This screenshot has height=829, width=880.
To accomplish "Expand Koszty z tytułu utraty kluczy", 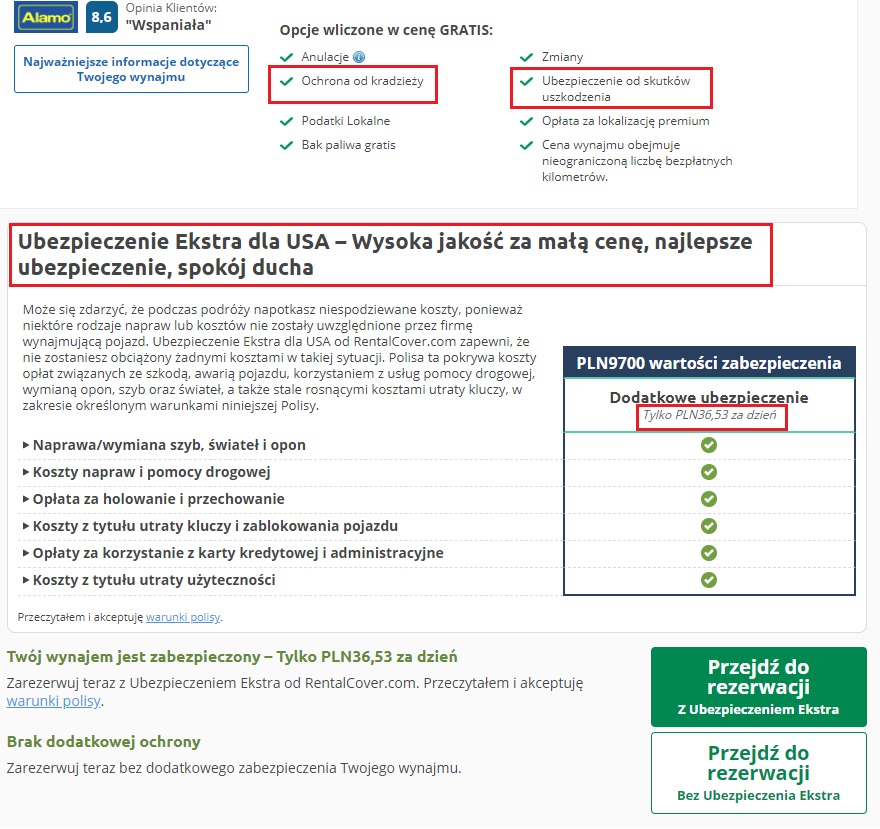I will pyautogui.click(x=210, y=526).
